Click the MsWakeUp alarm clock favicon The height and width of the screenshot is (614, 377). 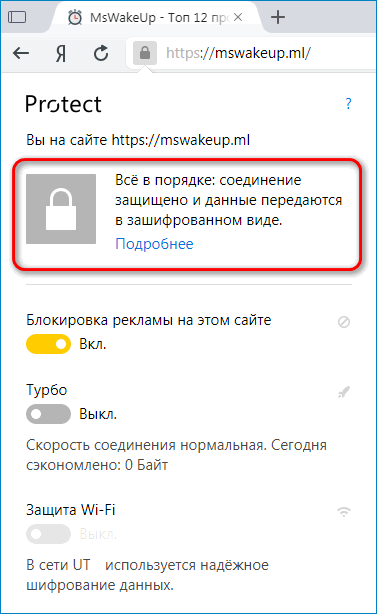tap(75, 18)
